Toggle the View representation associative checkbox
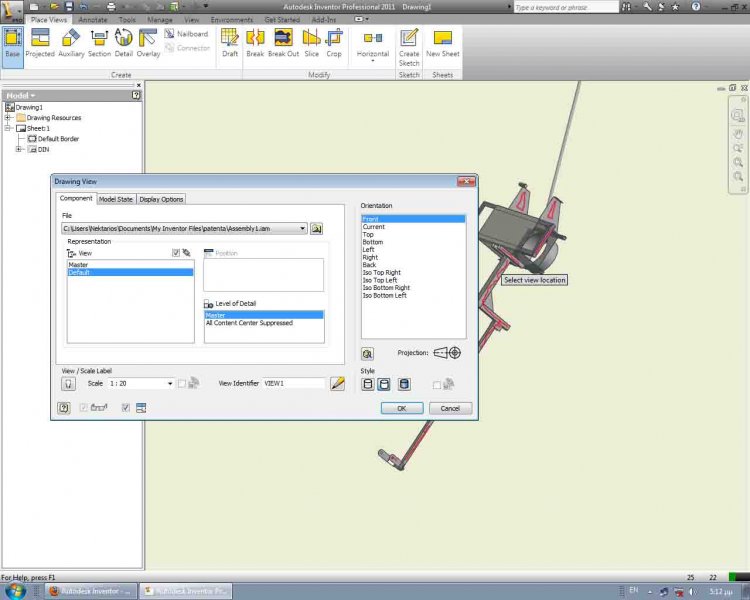750x600 pixels. pyautogui.click(x=176, y=254)
